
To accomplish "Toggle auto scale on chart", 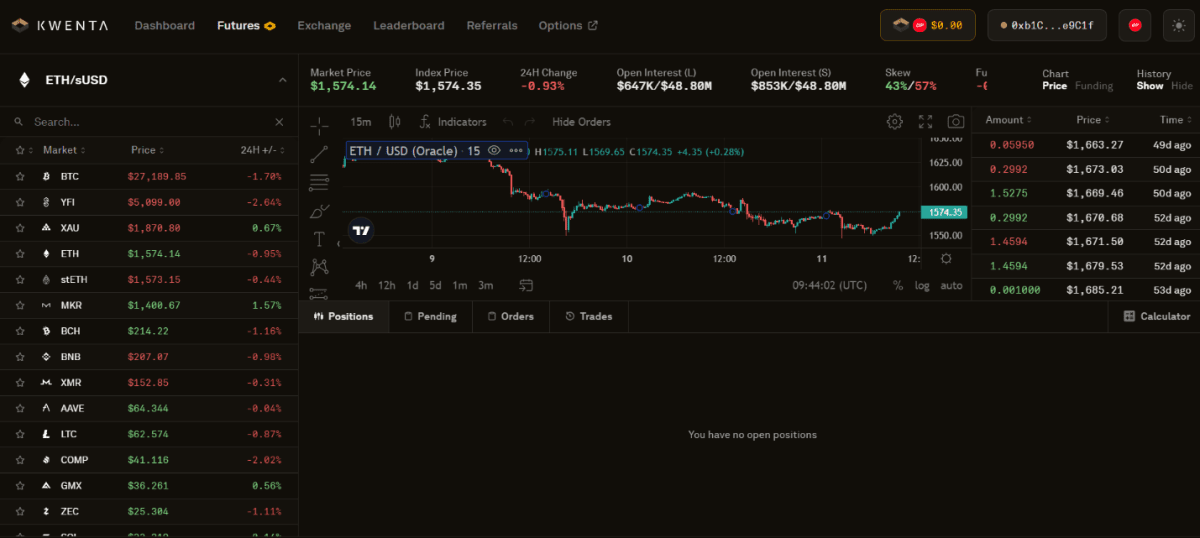I will click(x=951, y=285).
